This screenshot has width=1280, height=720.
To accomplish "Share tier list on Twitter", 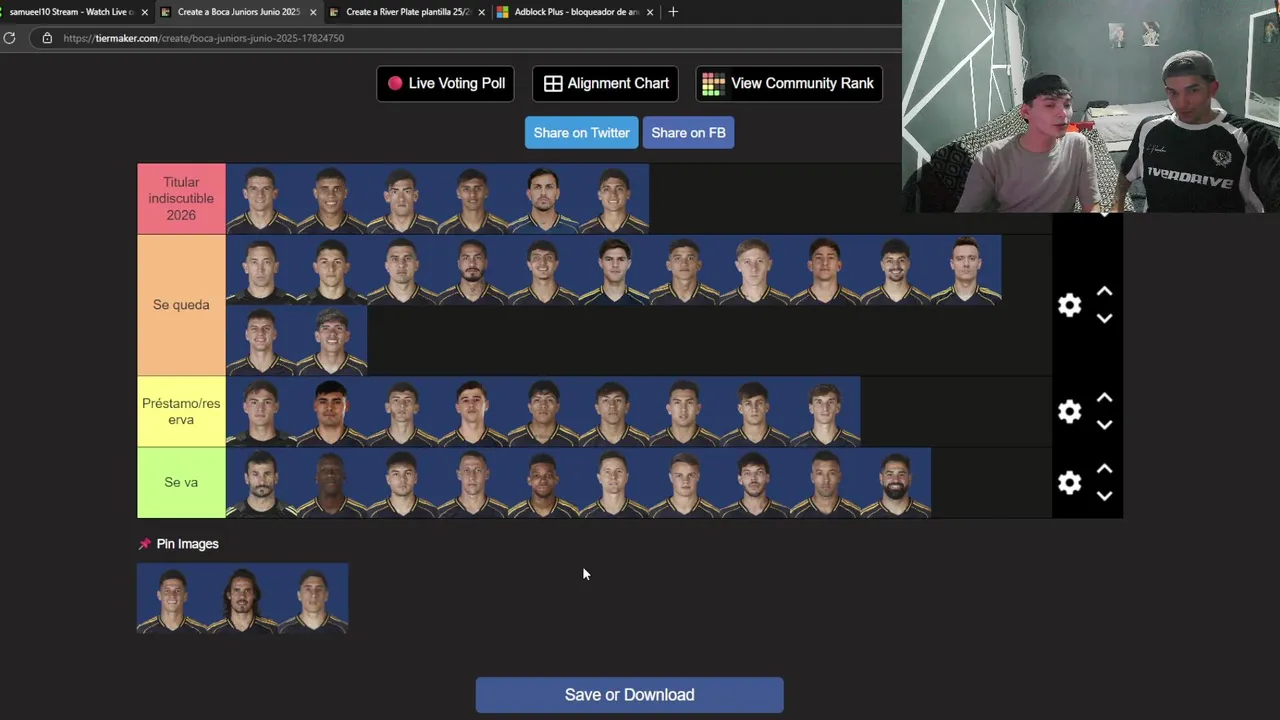I will 581,133.
